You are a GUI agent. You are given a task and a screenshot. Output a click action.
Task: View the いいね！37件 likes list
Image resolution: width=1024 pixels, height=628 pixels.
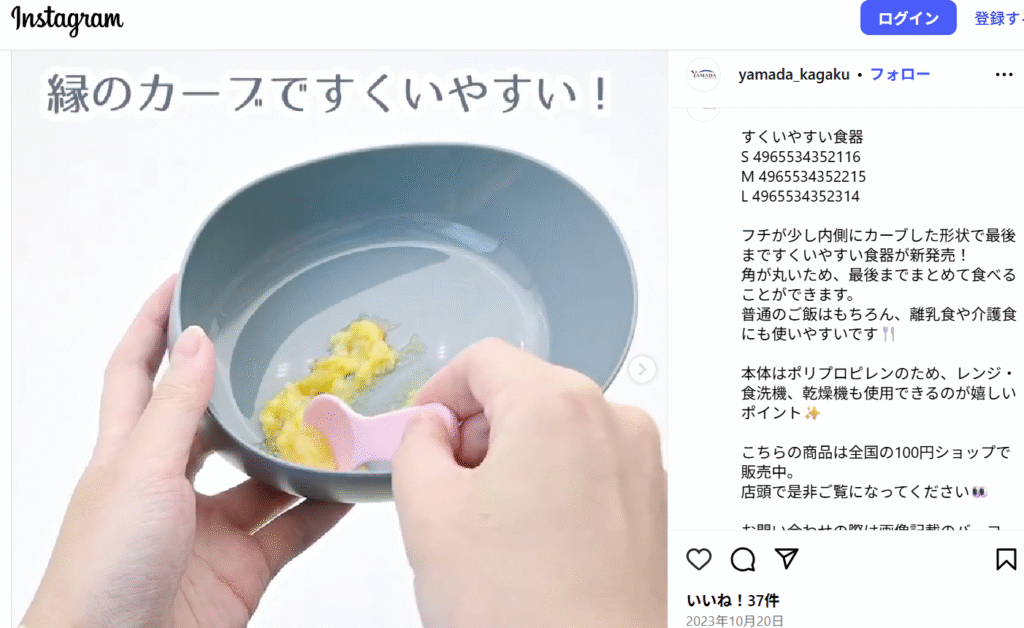click(x=733, y=600)
